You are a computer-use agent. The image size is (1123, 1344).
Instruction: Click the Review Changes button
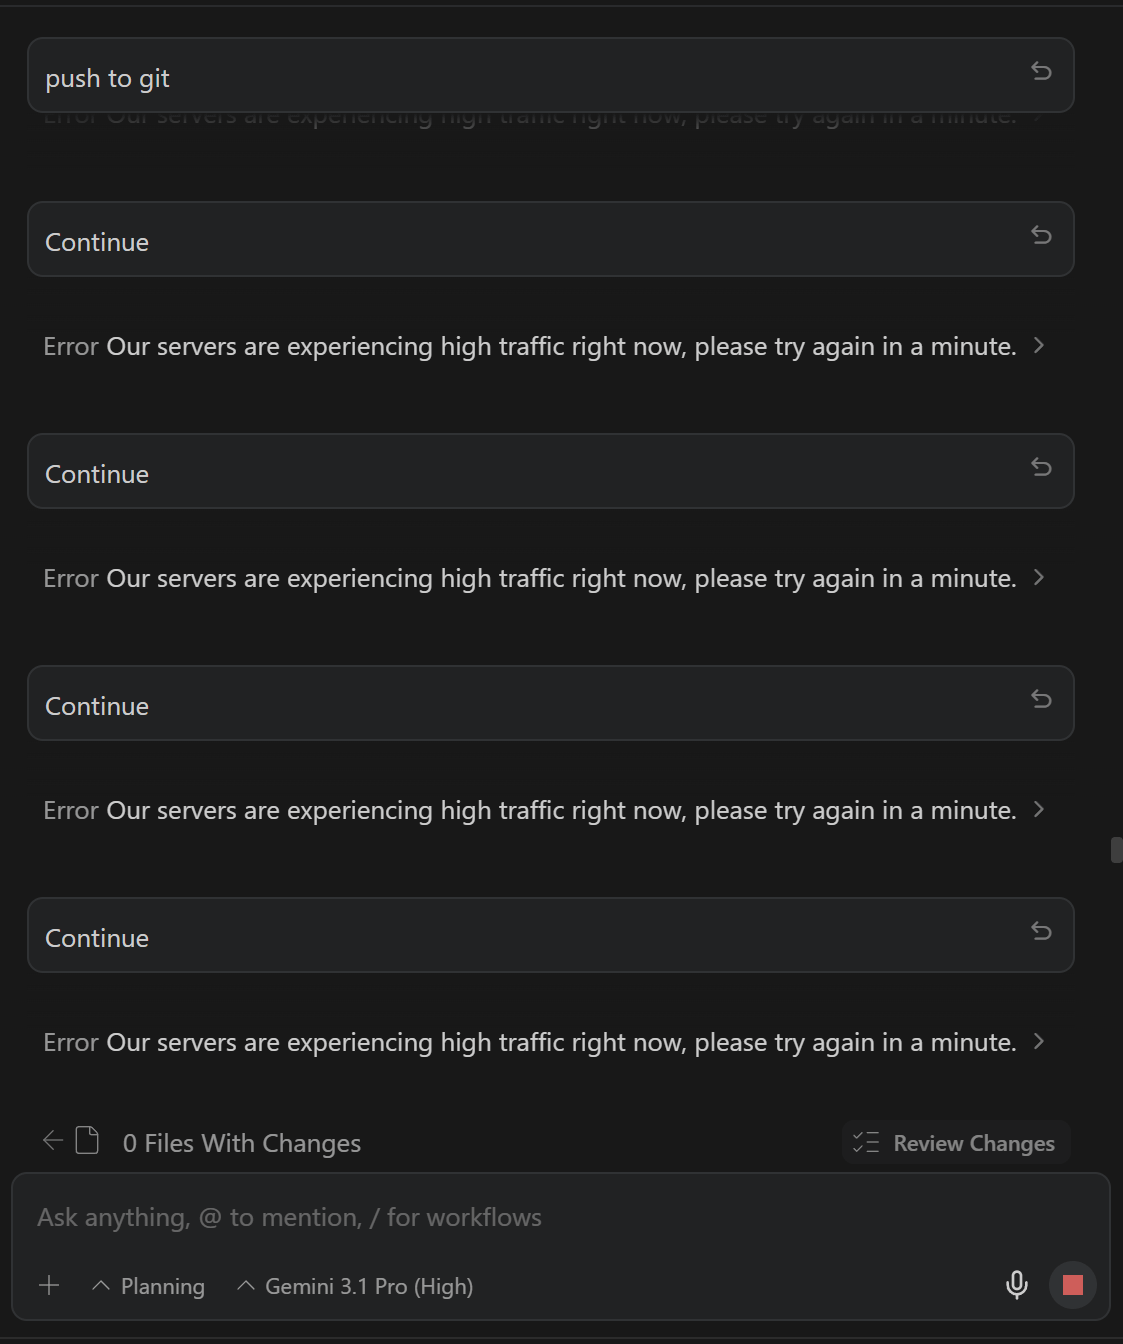pyautogui.click(x=956, y=1143)
